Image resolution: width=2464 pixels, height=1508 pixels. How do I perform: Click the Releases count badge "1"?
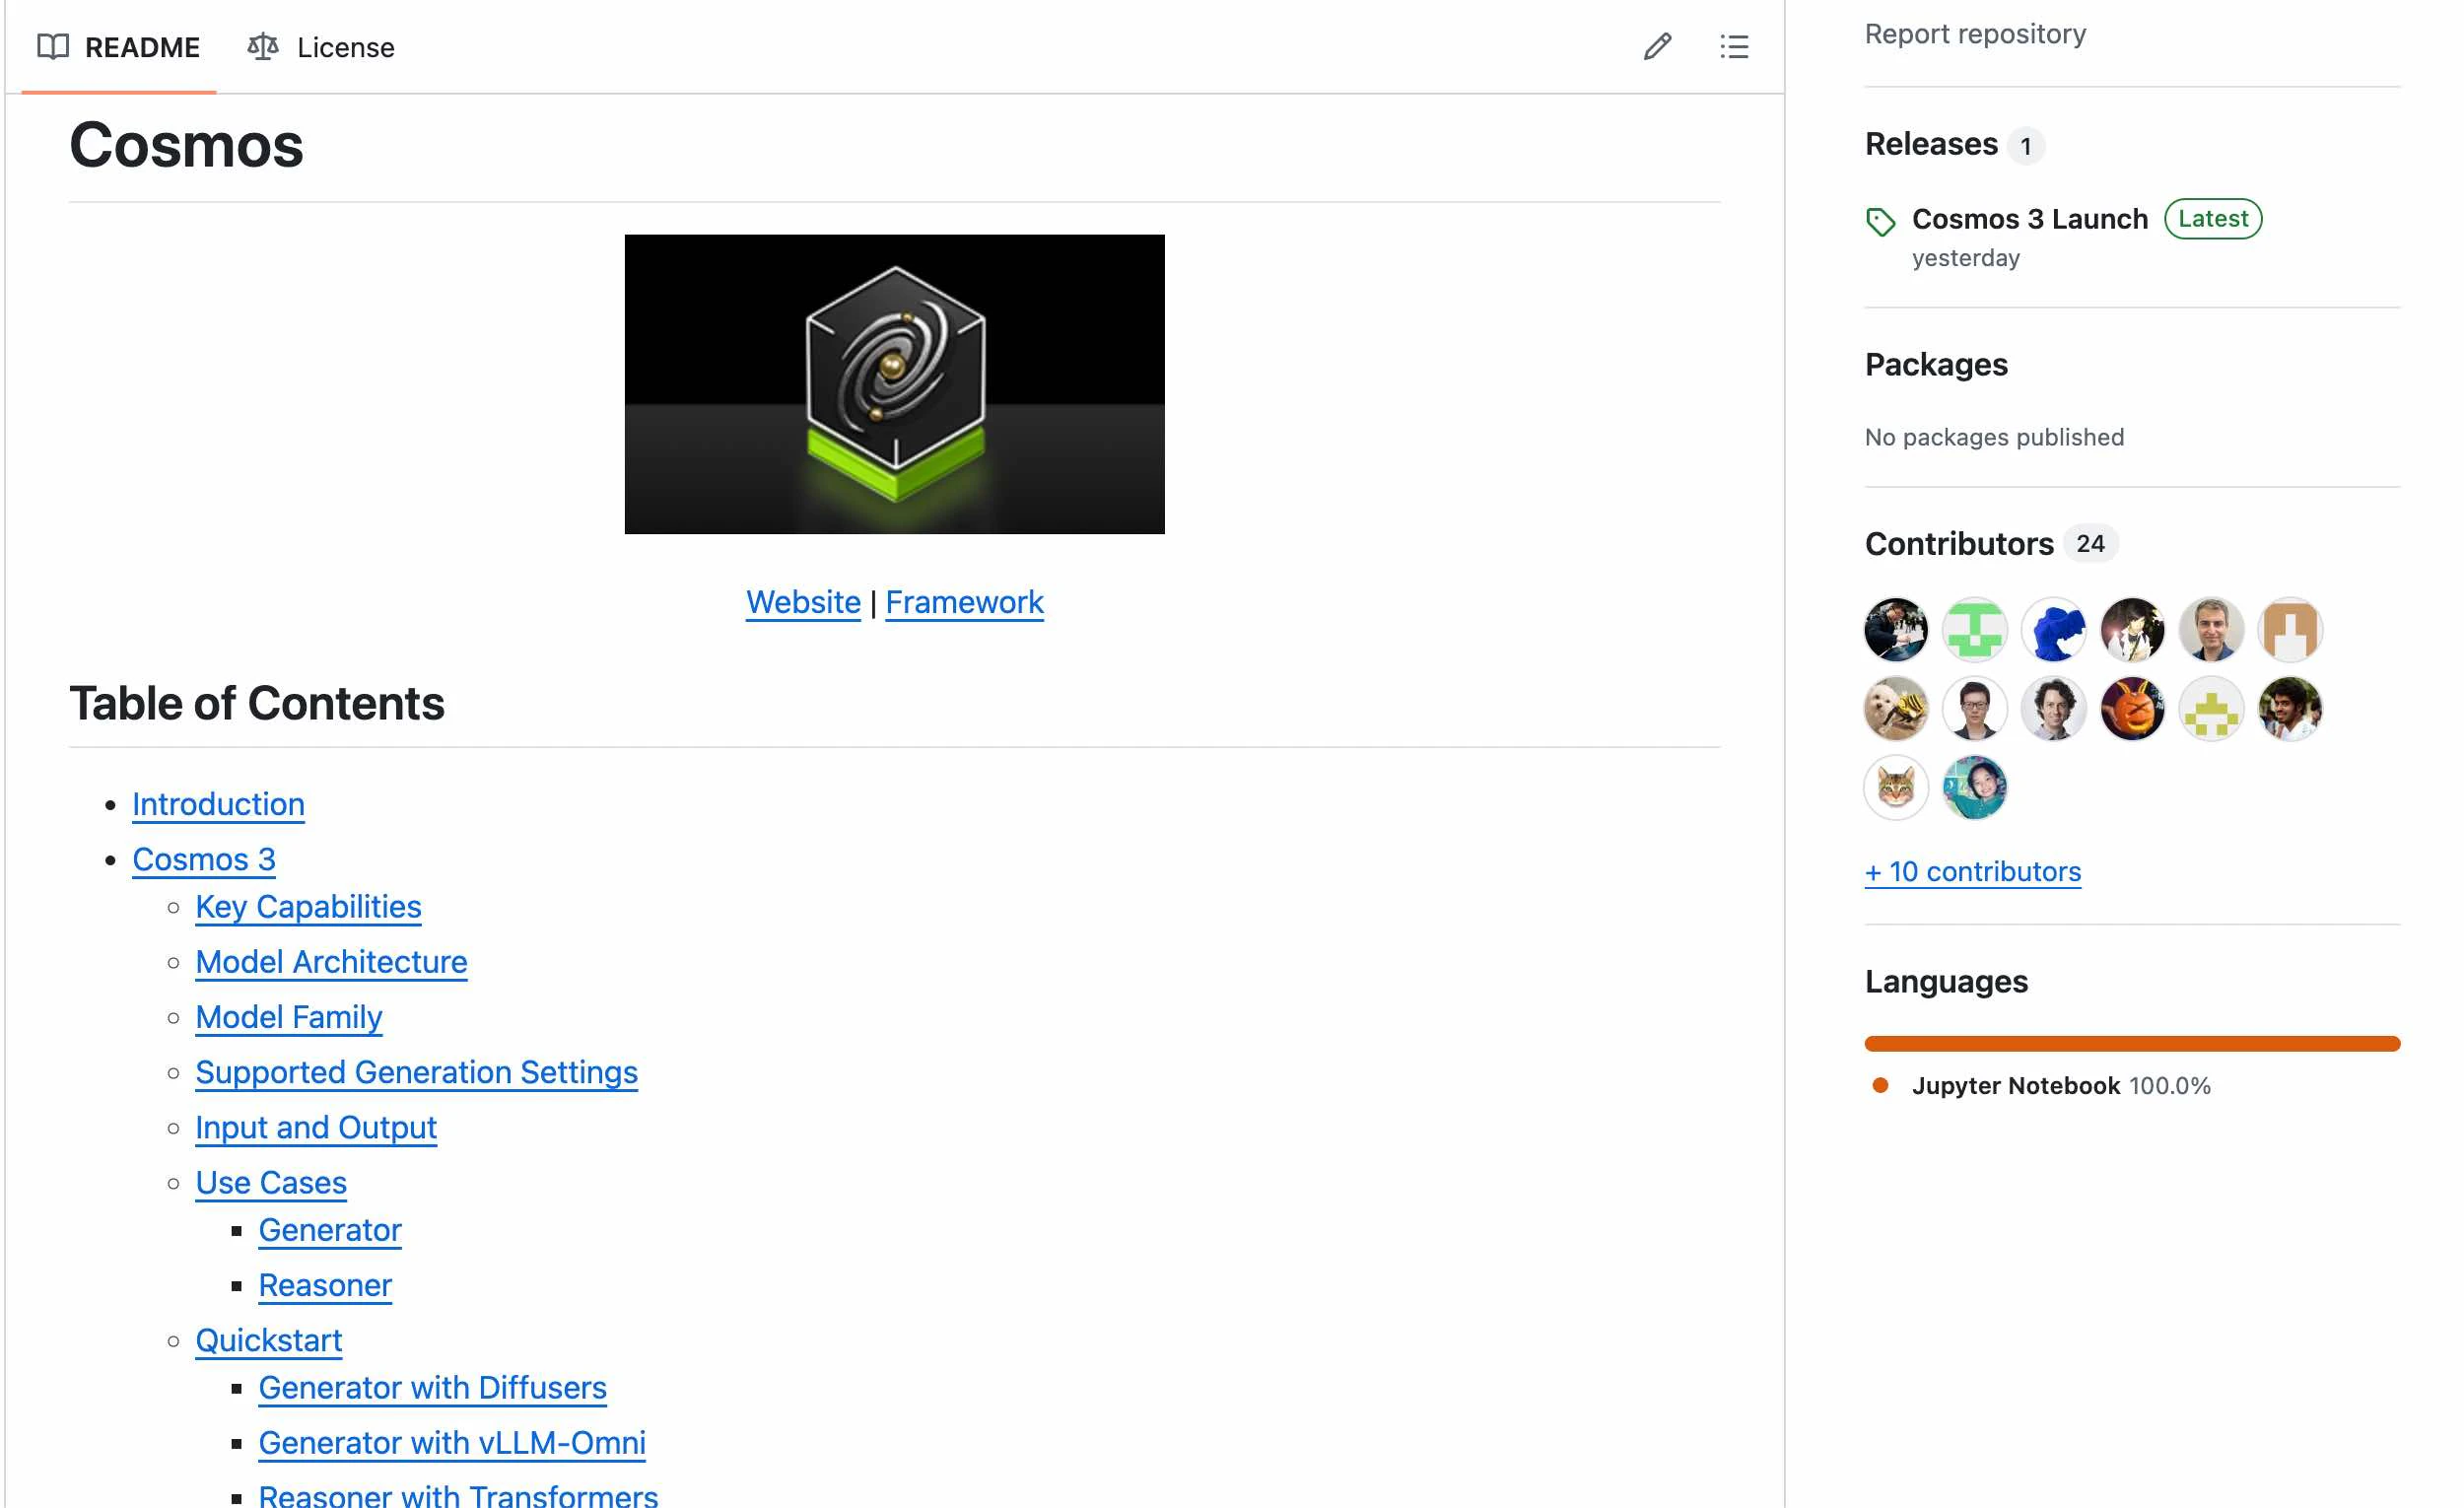pos(2025,146)
